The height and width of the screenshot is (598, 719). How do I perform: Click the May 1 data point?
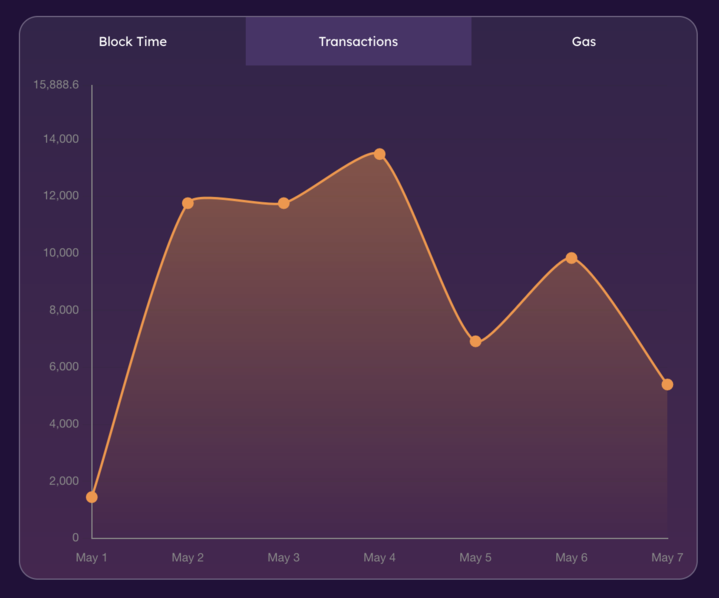(x=92, y=497)
